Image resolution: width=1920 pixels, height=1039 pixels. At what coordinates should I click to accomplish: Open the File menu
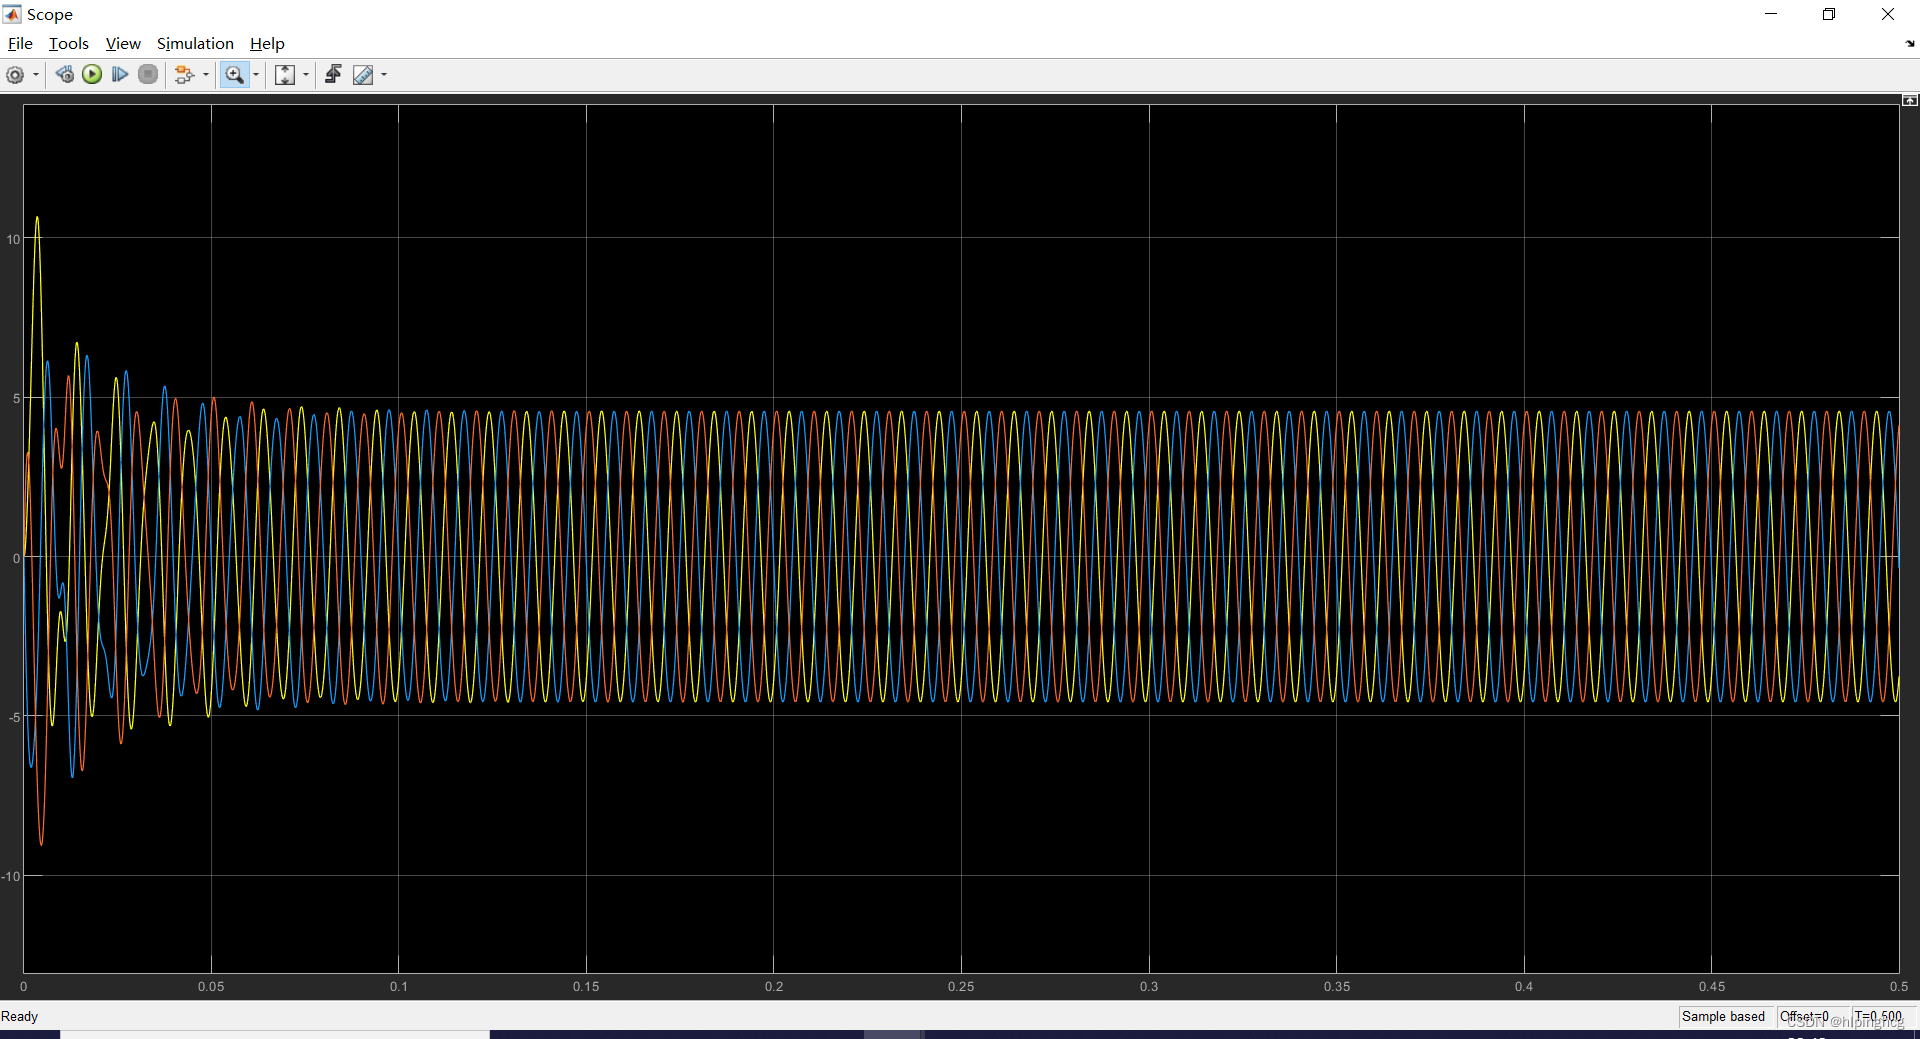coord(20,44)
